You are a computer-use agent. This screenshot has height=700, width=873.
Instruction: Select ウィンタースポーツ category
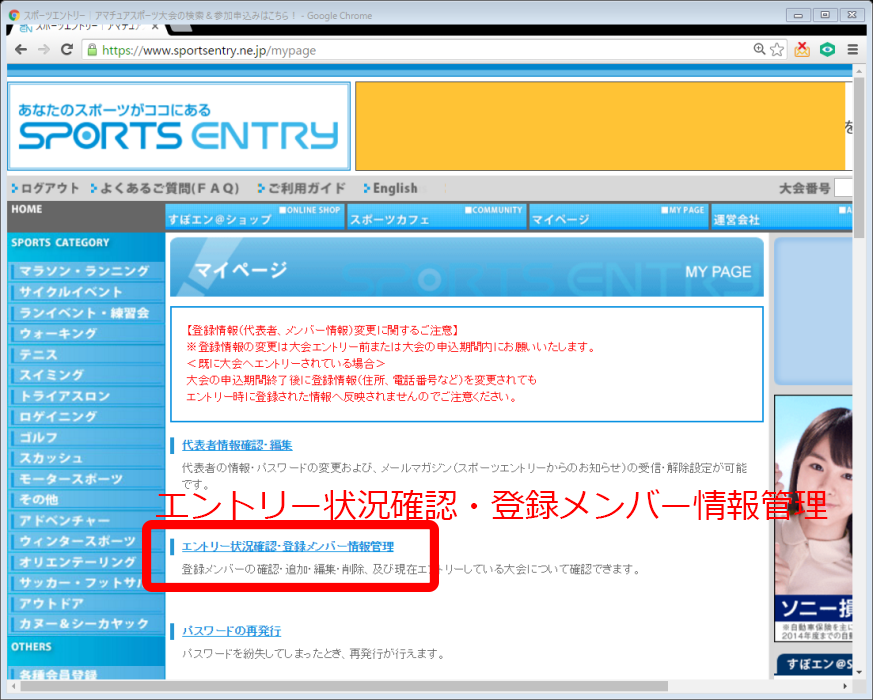(87, 541)
